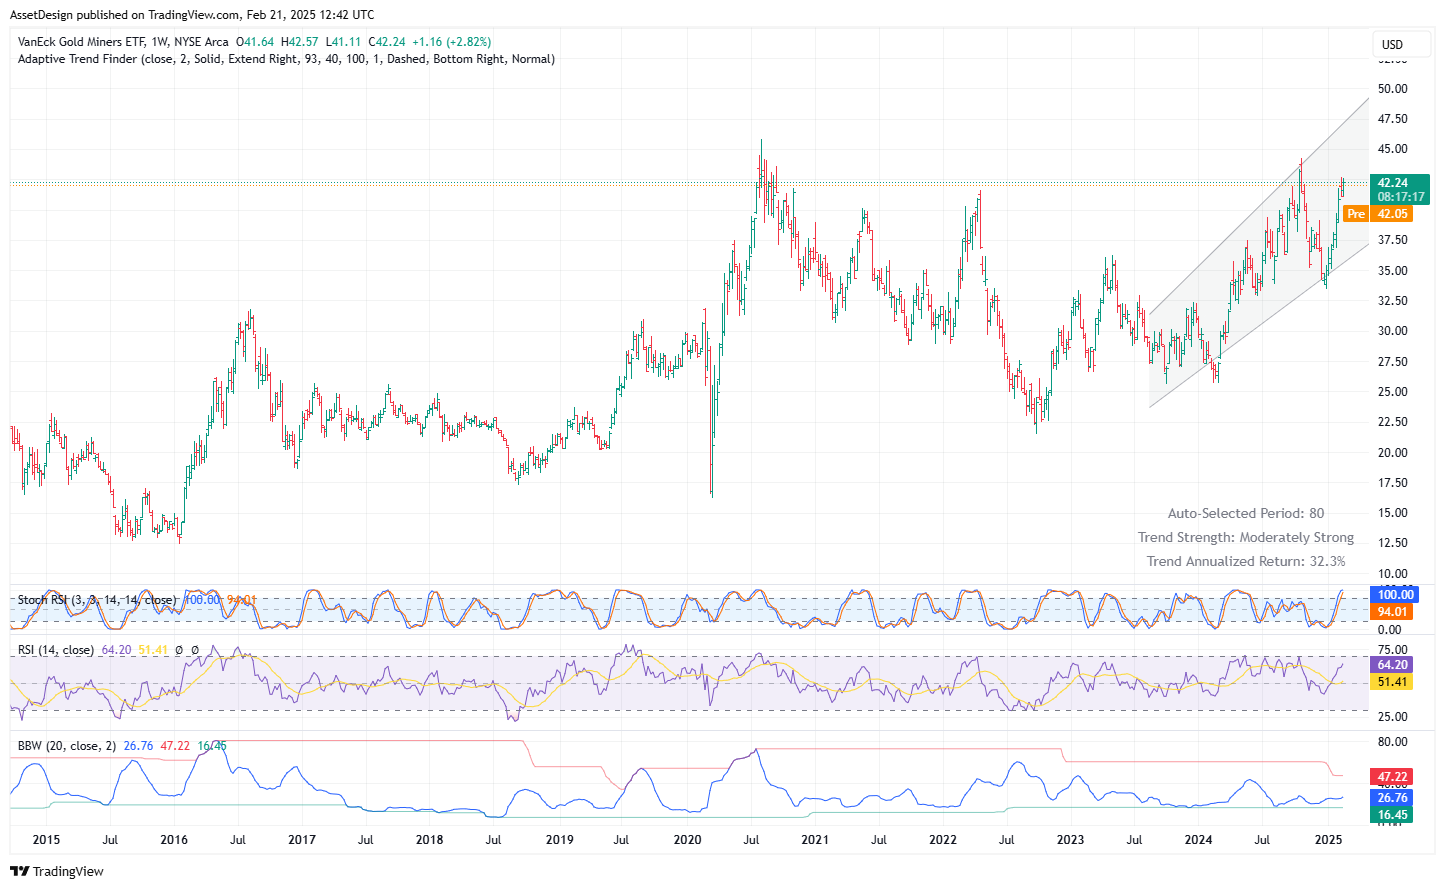This screenshot has height=889, width=1445.
Task: Click the orange Stoch RSI value 94.01
Action: pyautogui.click(x=1392, y=612)
